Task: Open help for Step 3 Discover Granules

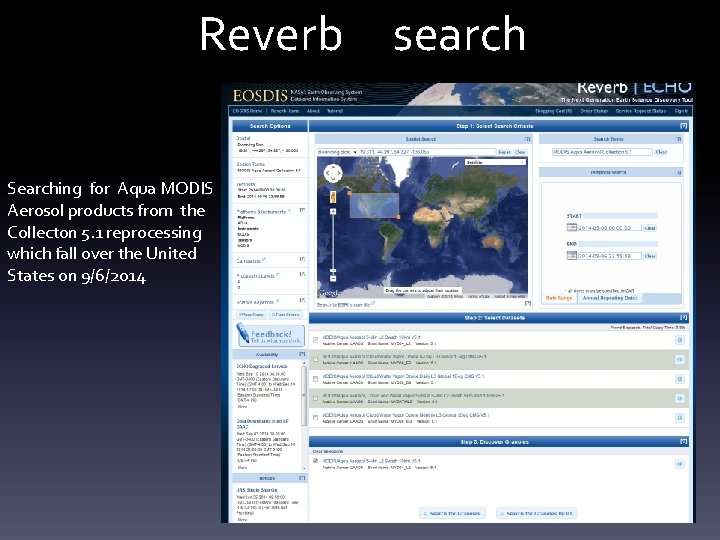Action: pyautogui.click(x=684, y=441)
